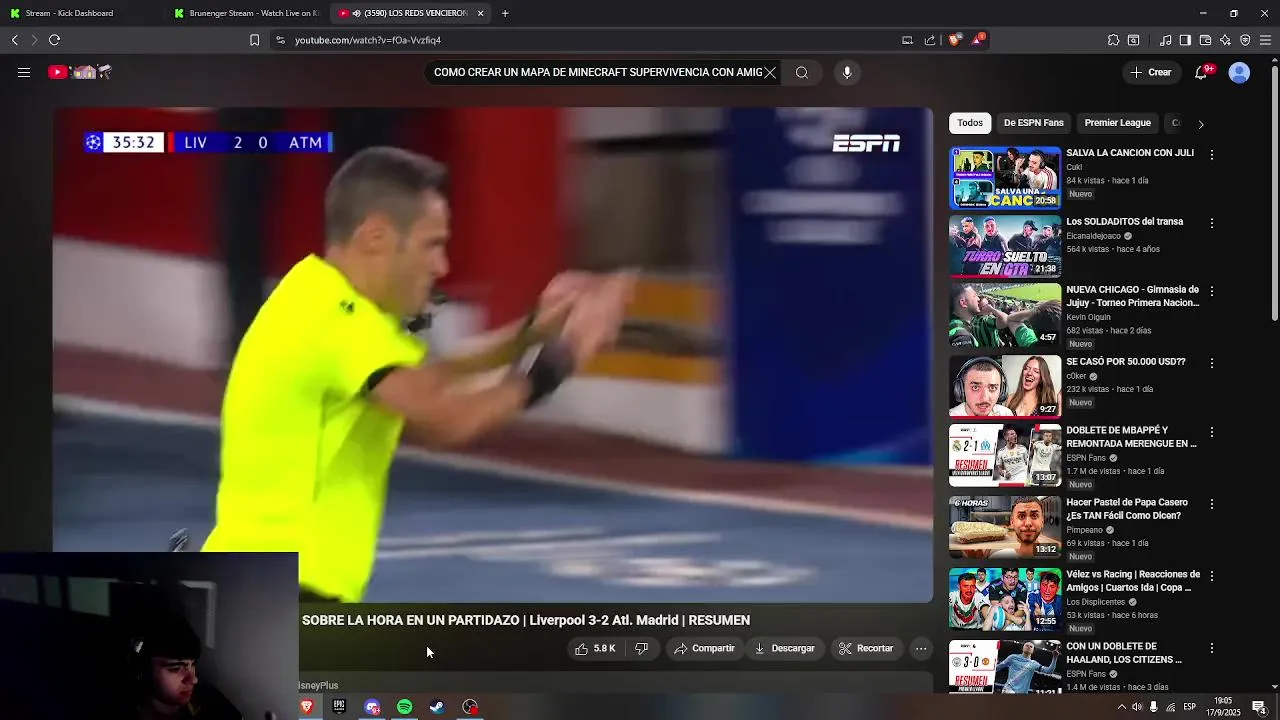The width and height of the screenshot is (1280, 720).
Task: Click the Crear button
Action: click(x=1151, y=72)
